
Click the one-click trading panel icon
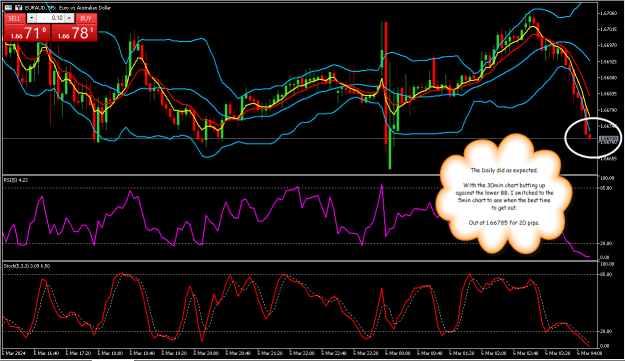point(8,8)
